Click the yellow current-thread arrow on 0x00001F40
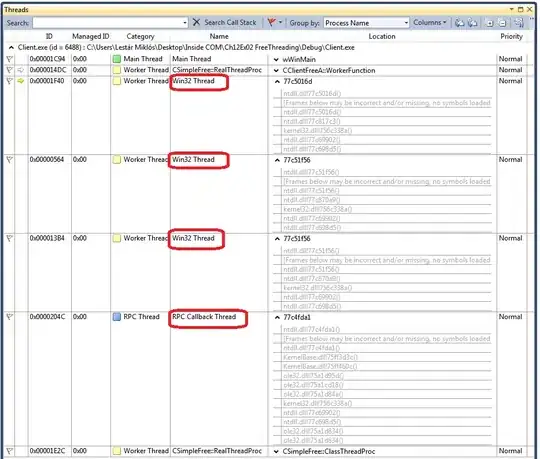 (21, 81)
